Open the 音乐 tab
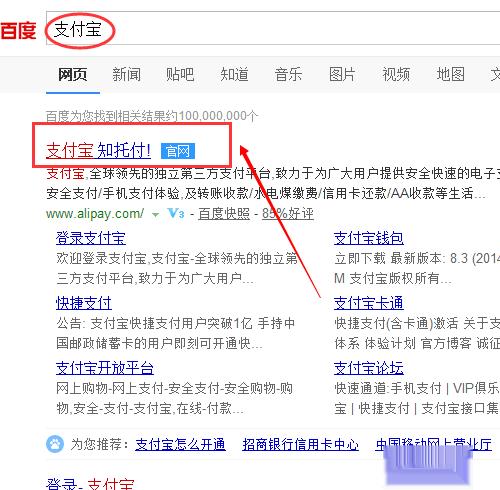500x490 pixels. tap(288, 74)
